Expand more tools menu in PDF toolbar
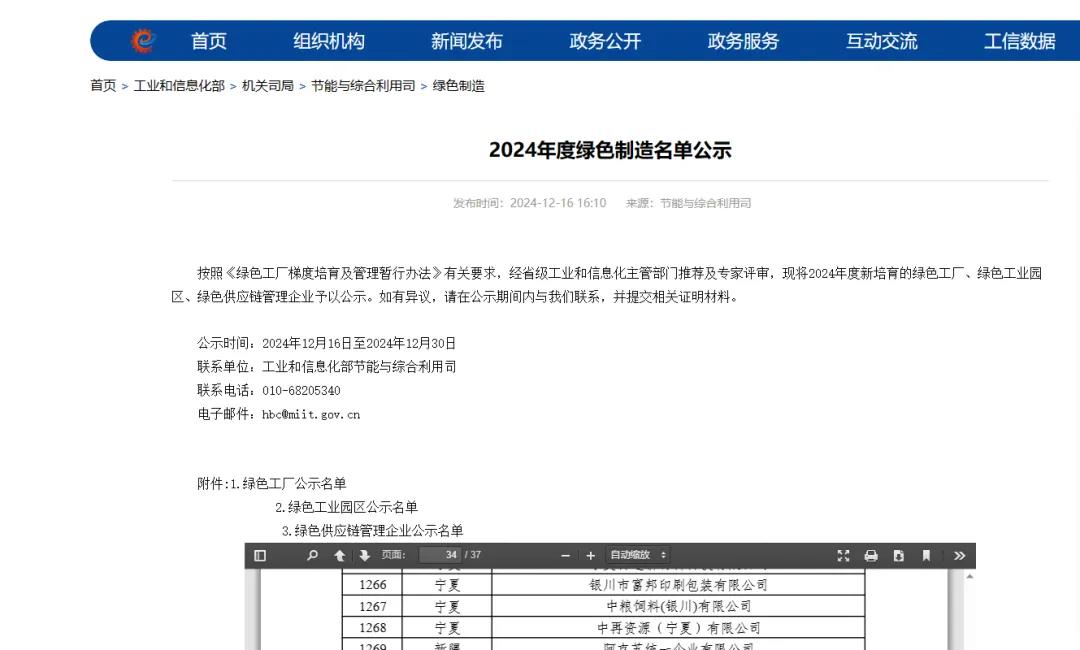This screenshot has width=1080, height=650. pyautogui.click(x=958, y=556)
